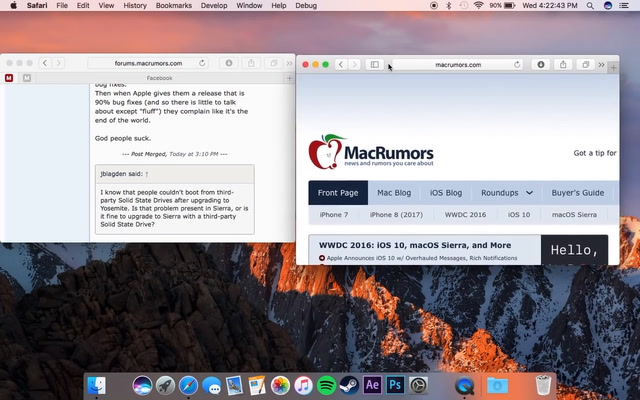
Task: Select the Front Page tab
Action: tap(338, 193)
